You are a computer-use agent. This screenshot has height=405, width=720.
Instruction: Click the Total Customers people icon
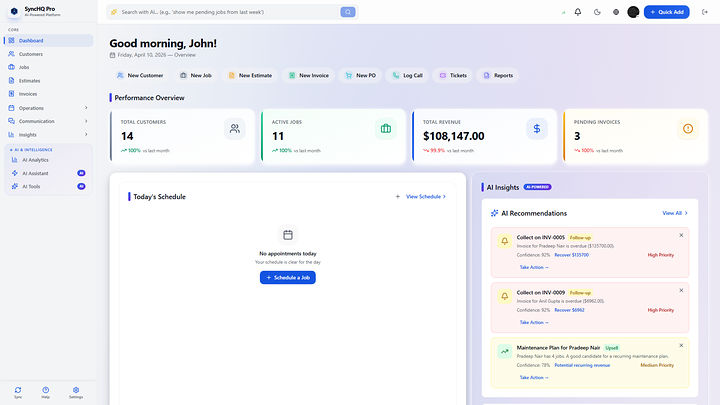tap(235, 129)
